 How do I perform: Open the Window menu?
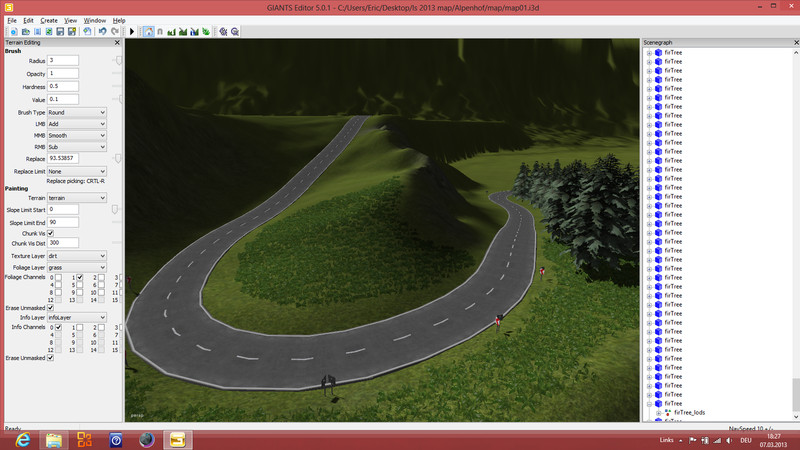[x=95, y=20]
